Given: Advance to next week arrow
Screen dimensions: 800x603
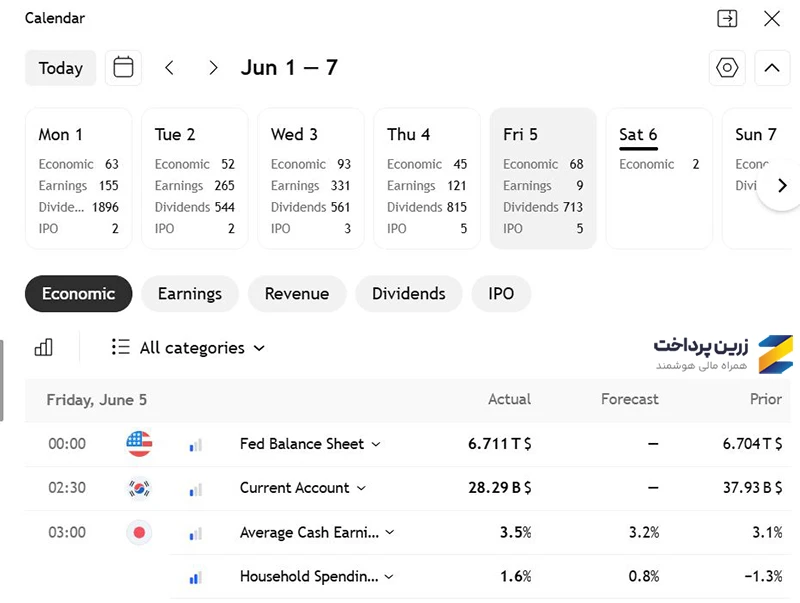Looking at the screenshot, I should point(213,67).
